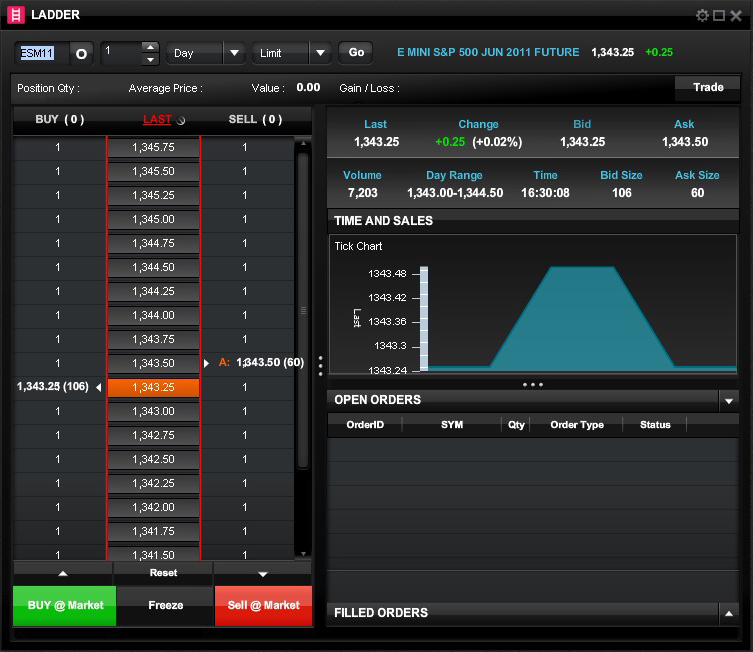Select the 1,344.50 price cell
Image resolution: width=753 pixels, height=652 pixels.
154,267
